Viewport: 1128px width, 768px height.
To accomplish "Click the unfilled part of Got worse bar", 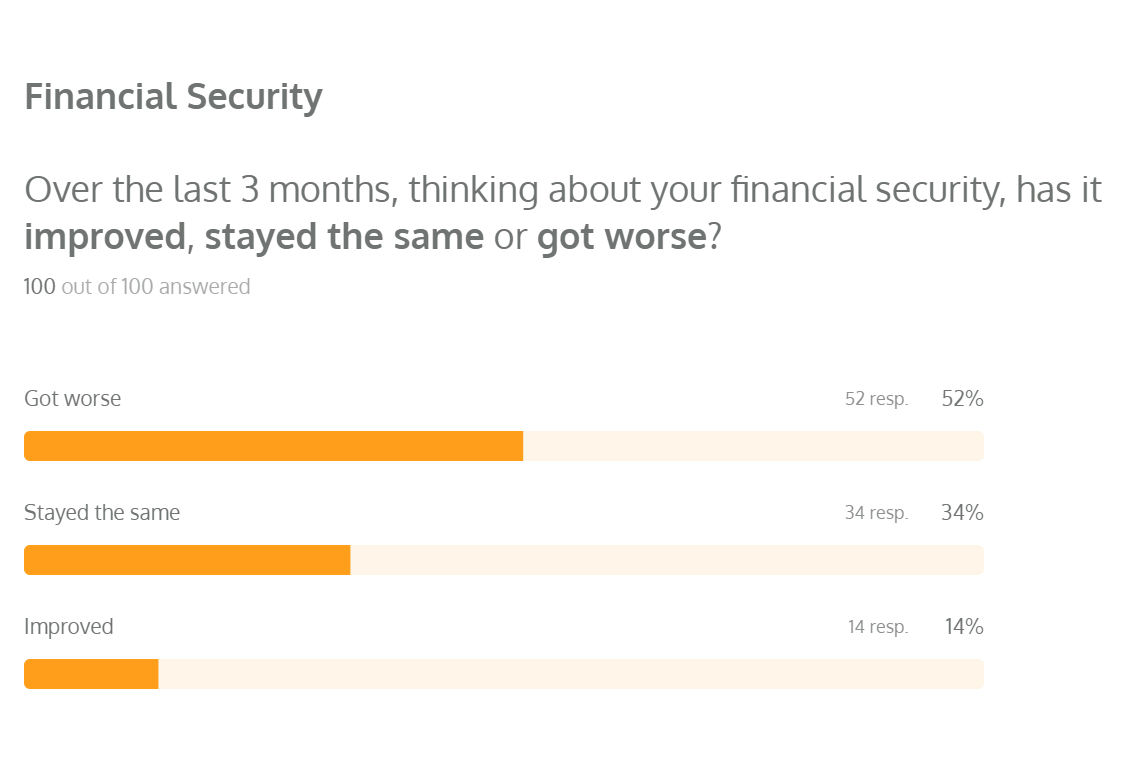I will [753, 446].
